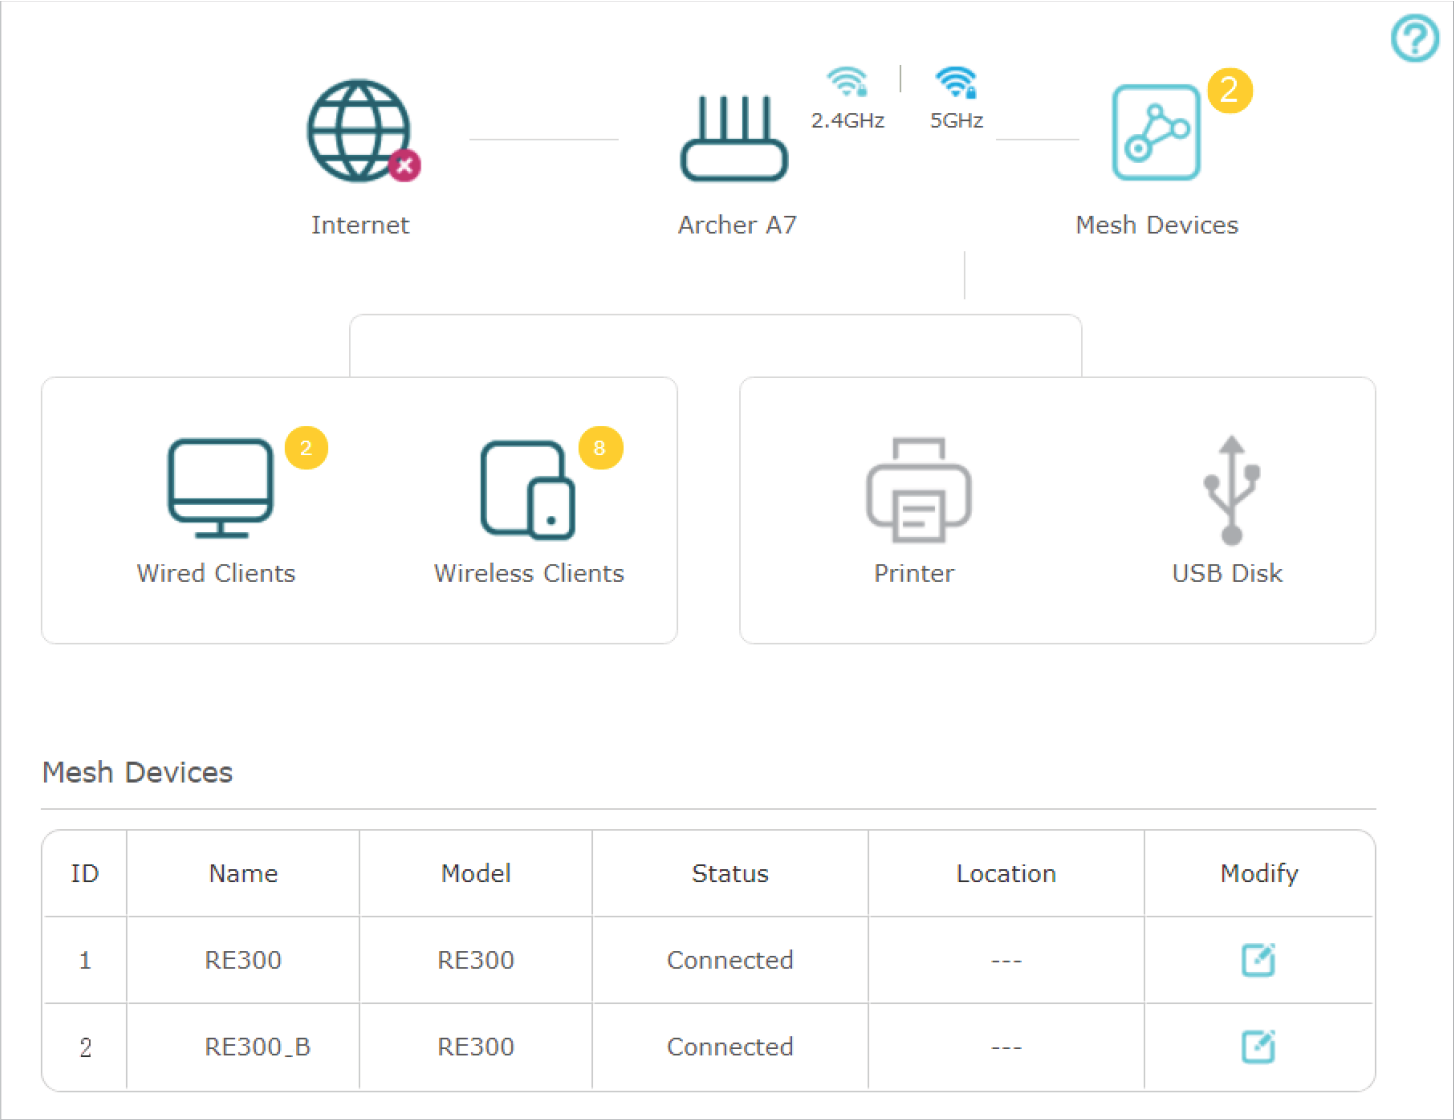Click the Mesh Devices section heading

pos(137,772)
